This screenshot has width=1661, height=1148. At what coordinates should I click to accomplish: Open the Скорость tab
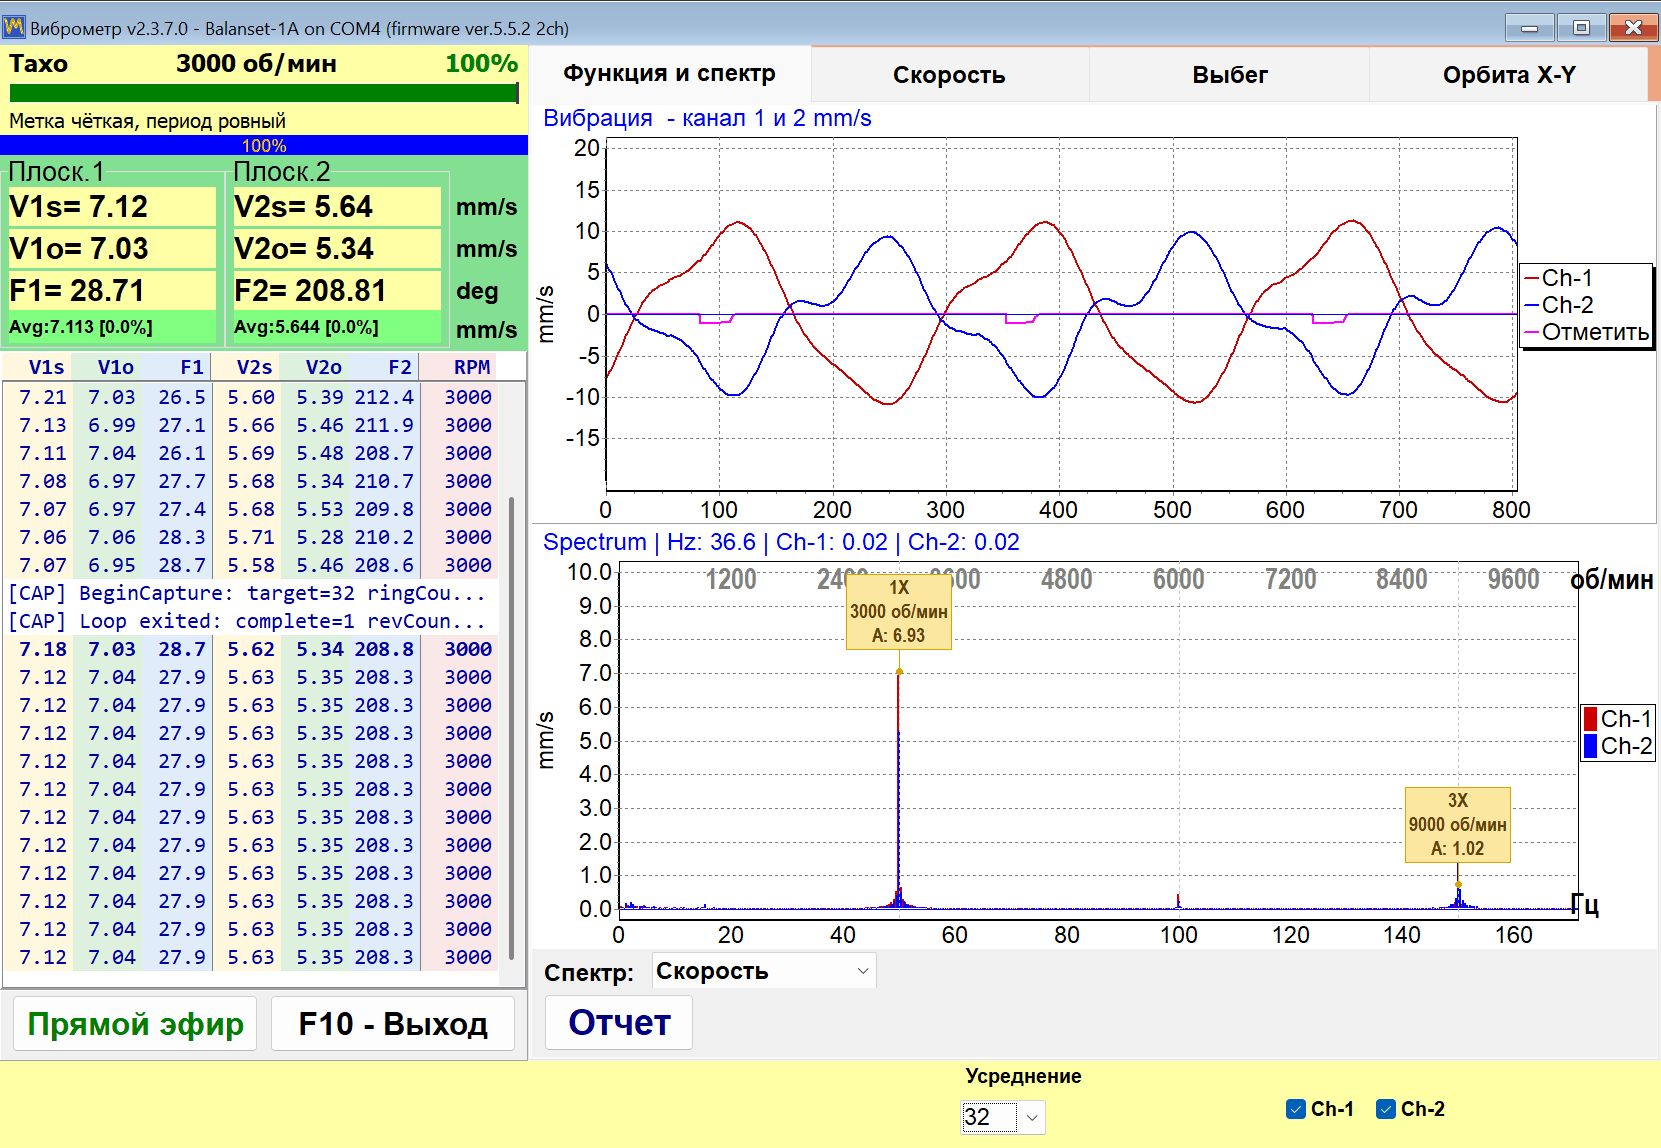click(x=949, y=75)
